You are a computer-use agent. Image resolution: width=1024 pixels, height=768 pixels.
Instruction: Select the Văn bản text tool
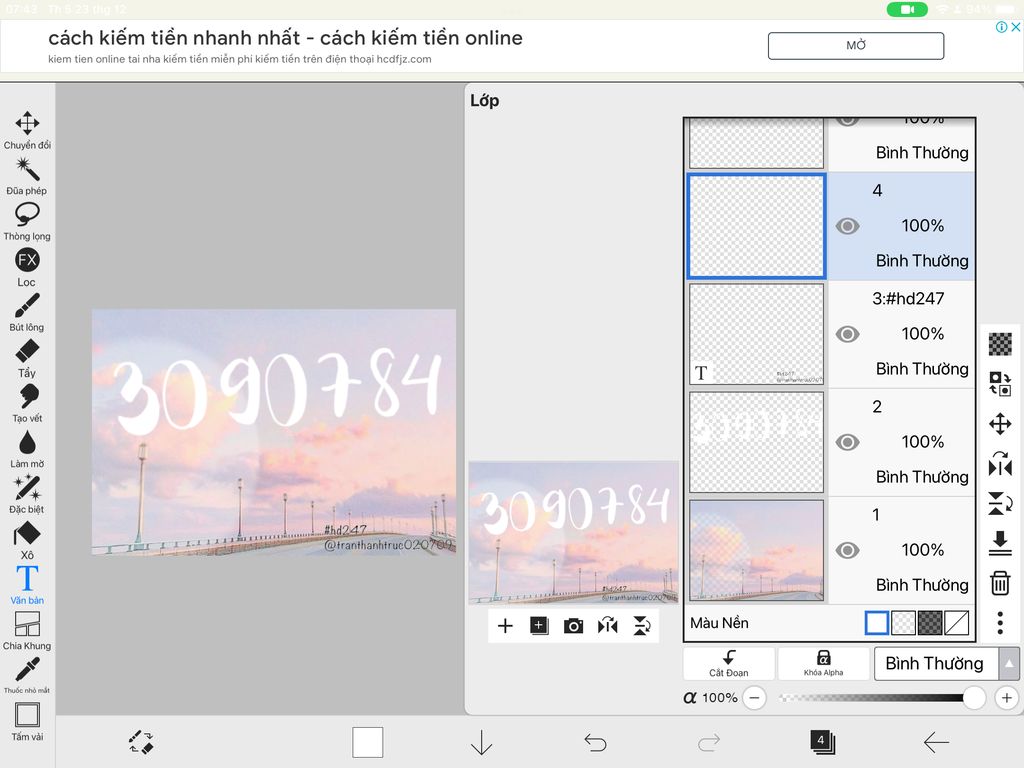click(x=27, y=585)
